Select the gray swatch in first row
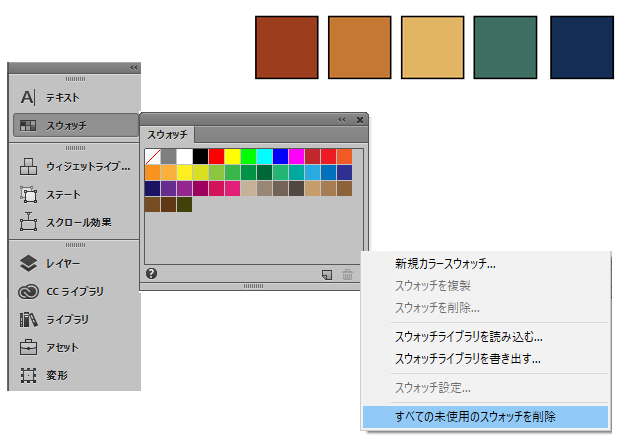The height and width of the screenshot is (446, 628). [x=169, y=157]
